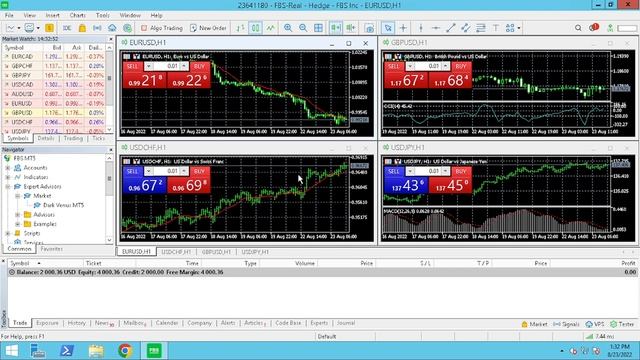Select the crosshair tool
This screenshot has height=360, width=640.
pyautogui.click(x=403, y=28)
